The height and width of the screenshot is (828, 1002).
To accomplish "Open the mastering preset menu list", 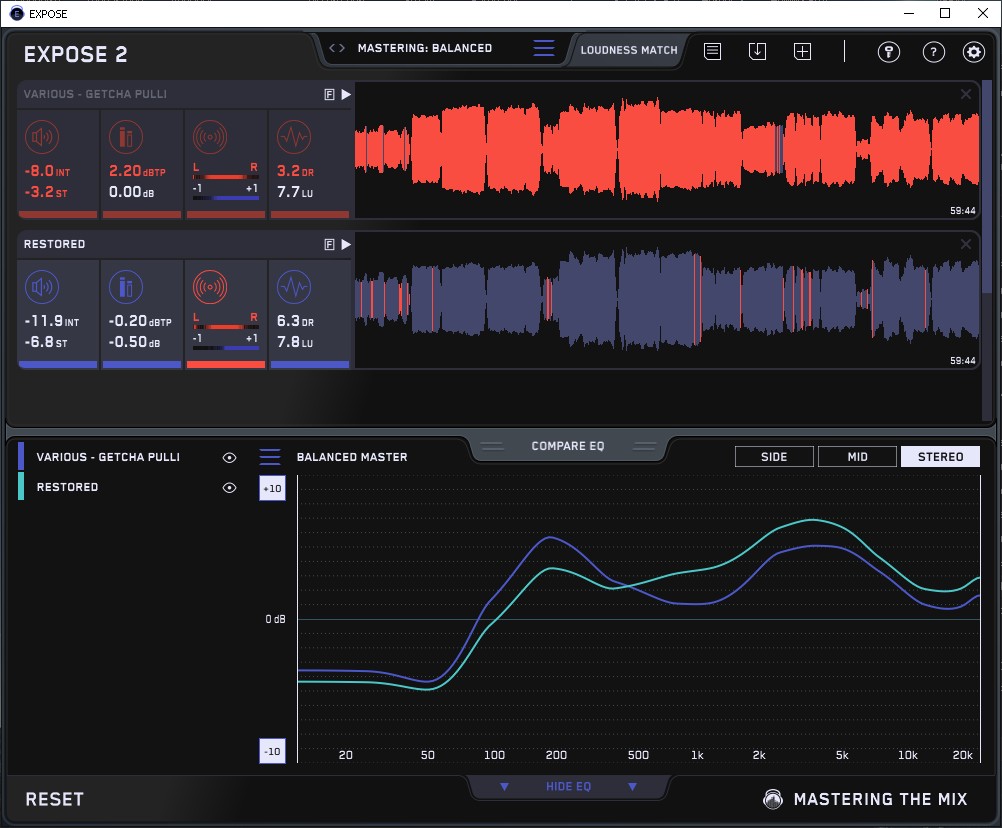I will pos(543,48).
